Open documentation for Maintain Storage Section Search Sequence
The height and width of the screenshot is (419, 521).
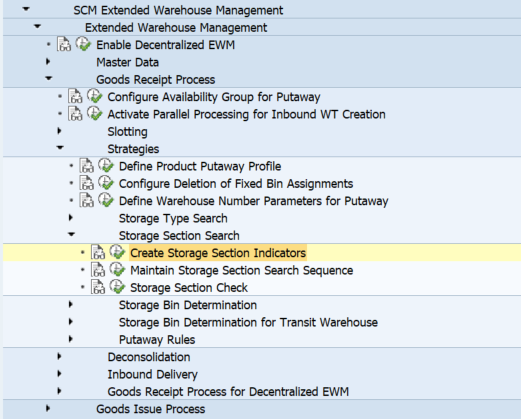98,270
